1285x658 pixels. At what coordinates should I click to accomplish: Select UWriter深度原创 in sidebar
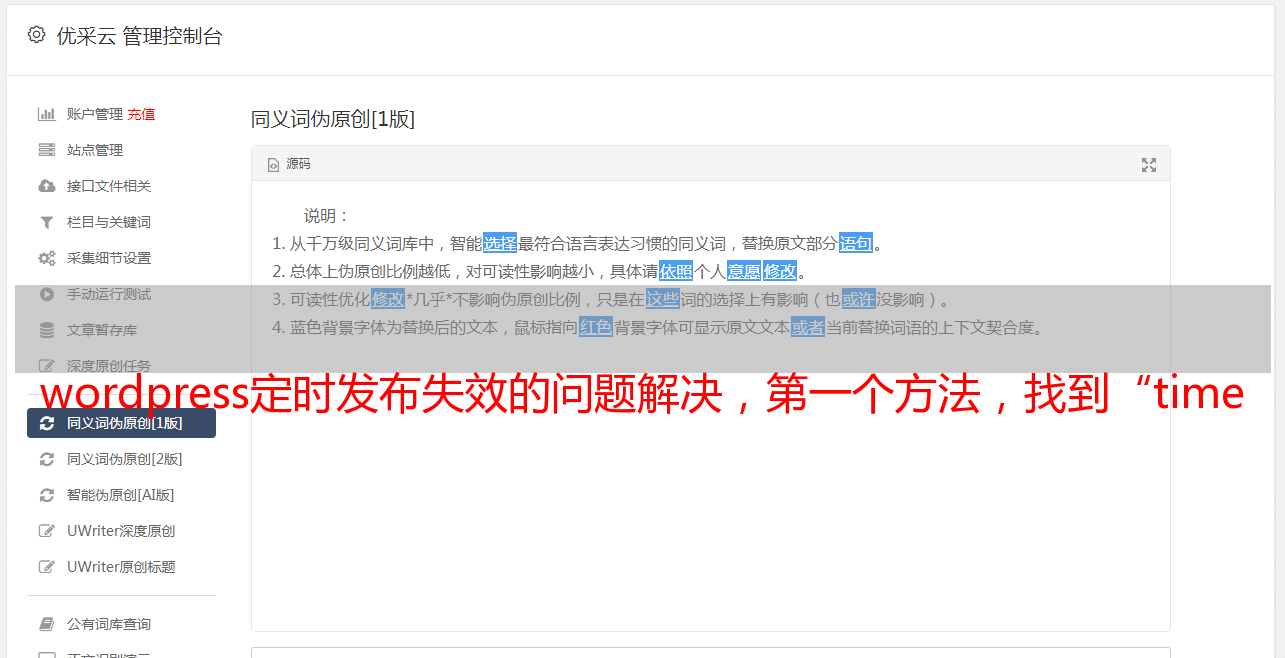click(121, 531)
